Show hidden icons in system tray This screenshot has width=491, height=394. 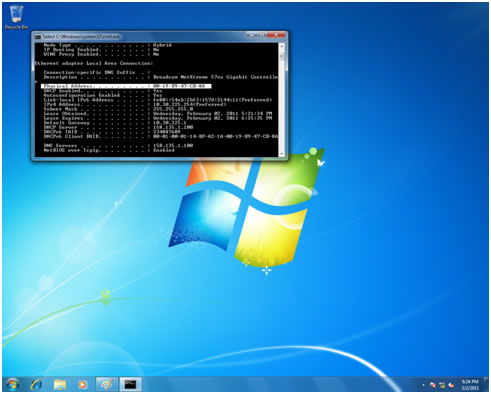[423, 385]
